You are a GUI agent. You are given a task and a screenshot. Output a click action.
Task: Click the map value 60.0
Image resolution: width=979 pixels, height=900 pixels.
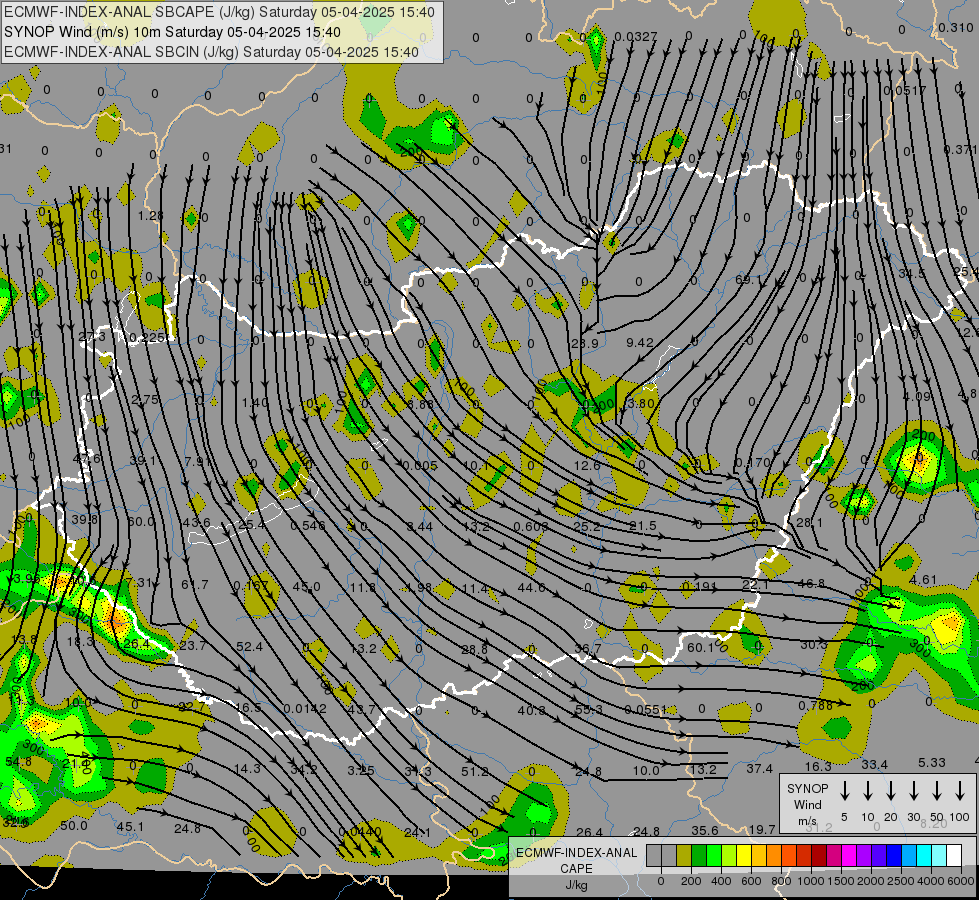coord(140,522)
